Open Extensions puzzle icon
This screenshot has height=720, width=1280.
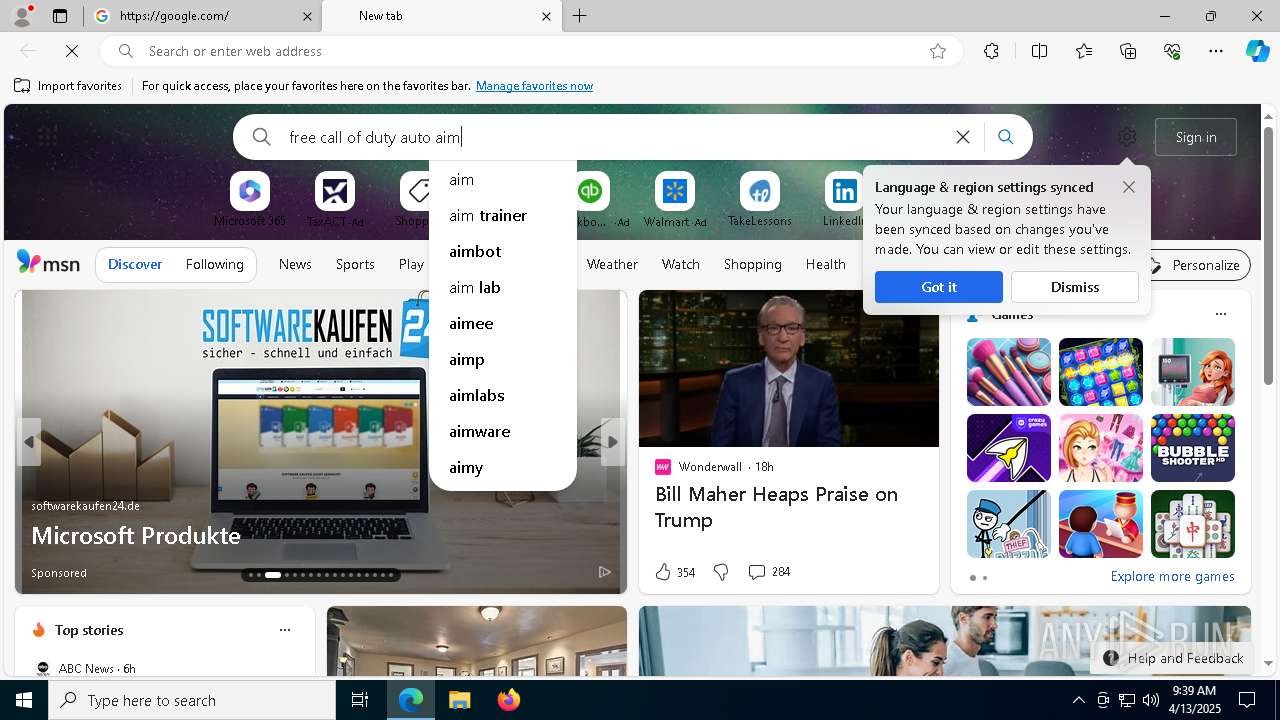(991, 51)
